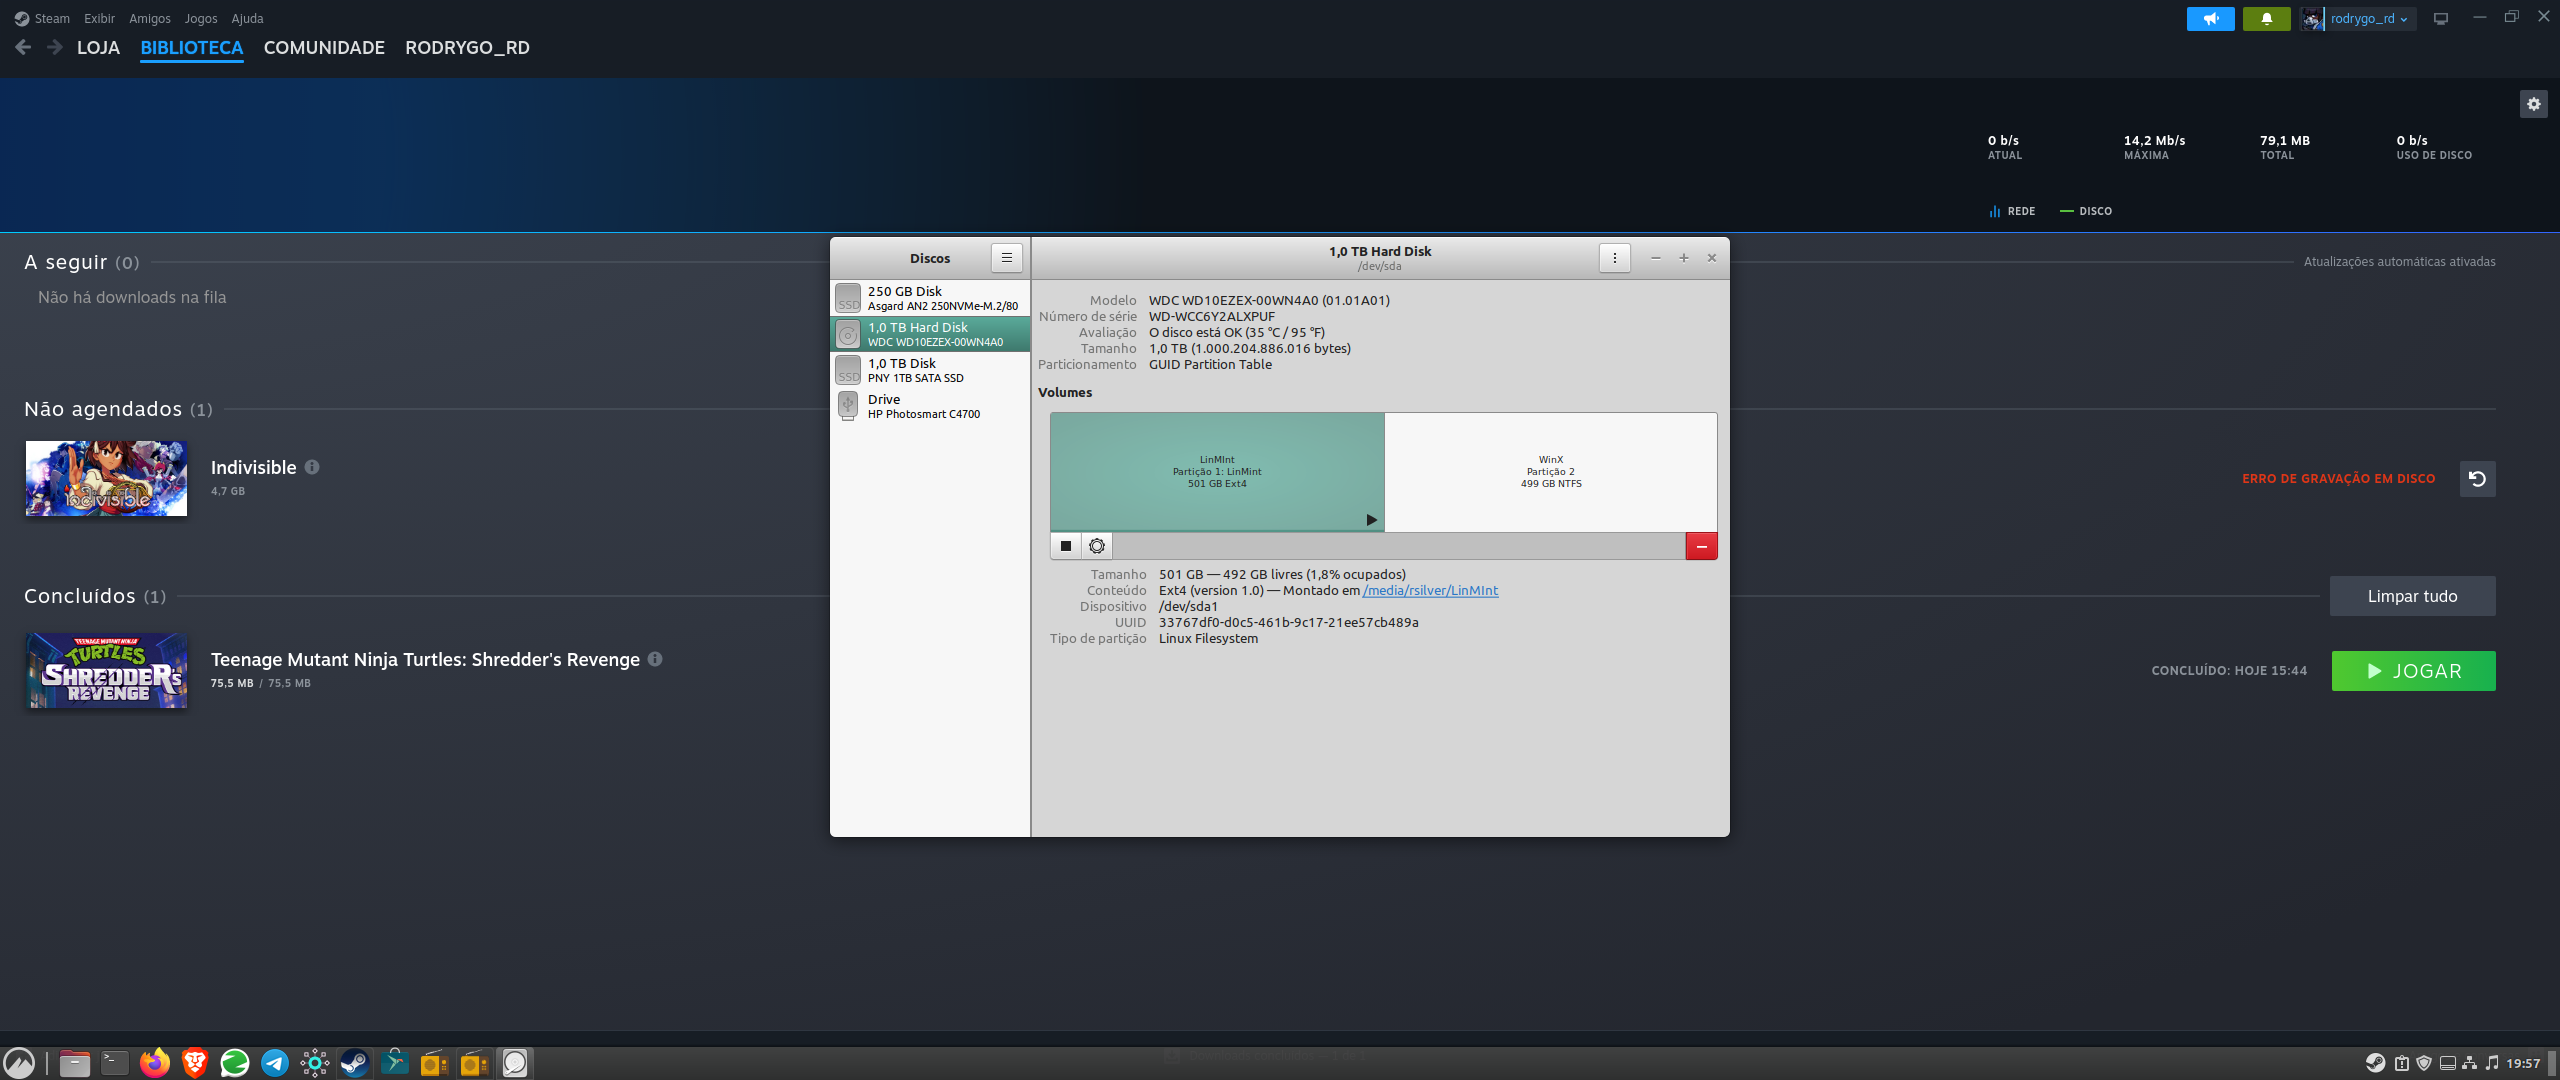Screen dimensions: 2560x1080
Task: Go back in Steam navigation
Action: tap(24, 47)
